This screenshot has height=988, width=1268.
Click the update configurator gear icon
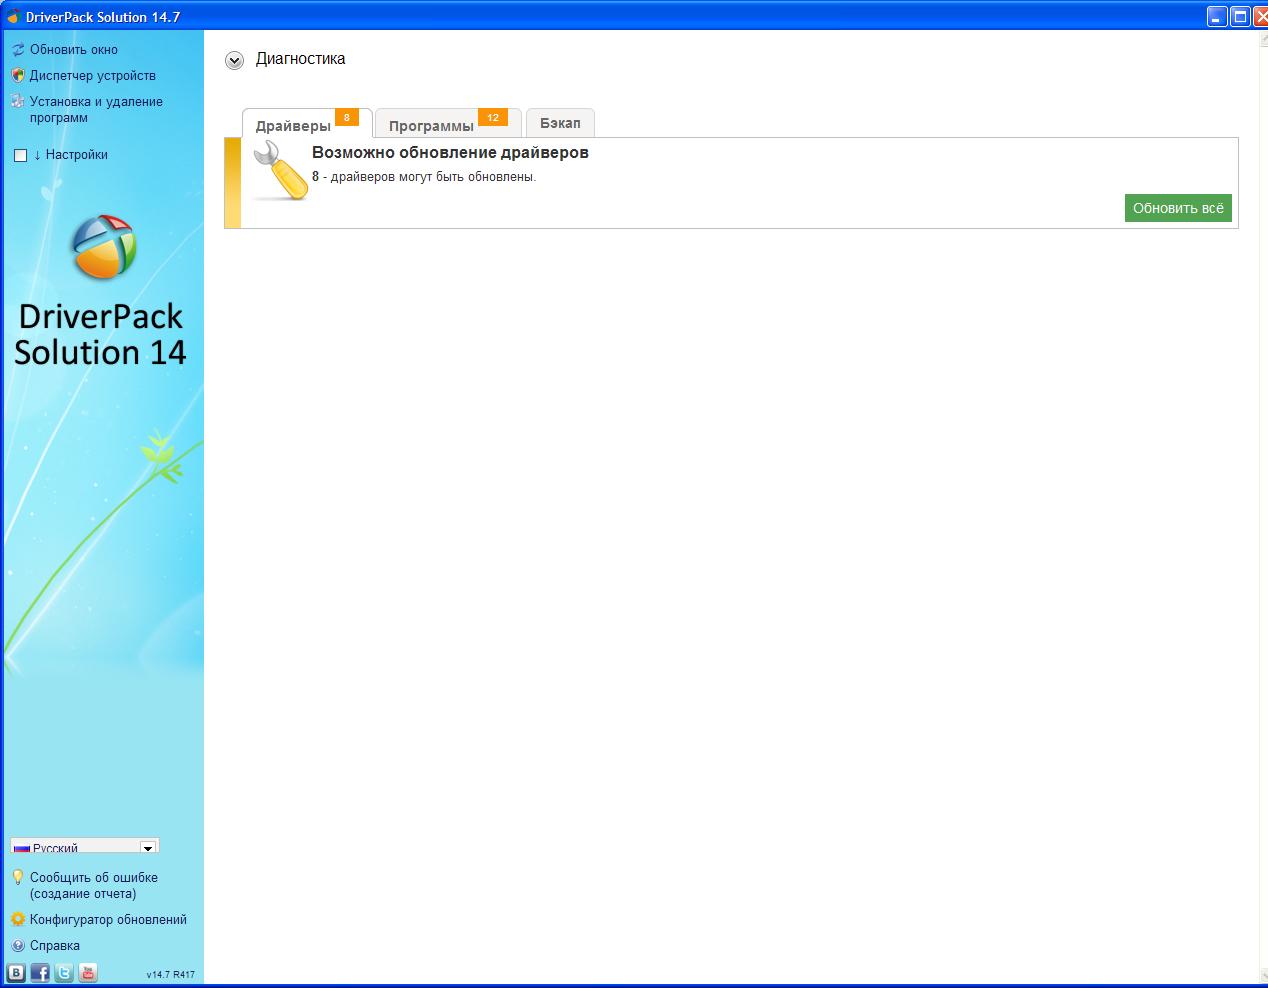pyautogui.click(x=17, y=919)
